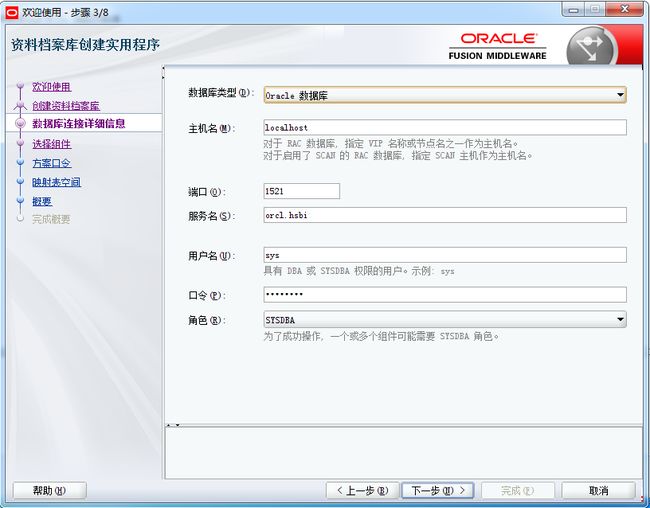650x508 pixels.
Task: Click the hint about DBA 或 SYSDBA 权限
Action: coord(359,271)
